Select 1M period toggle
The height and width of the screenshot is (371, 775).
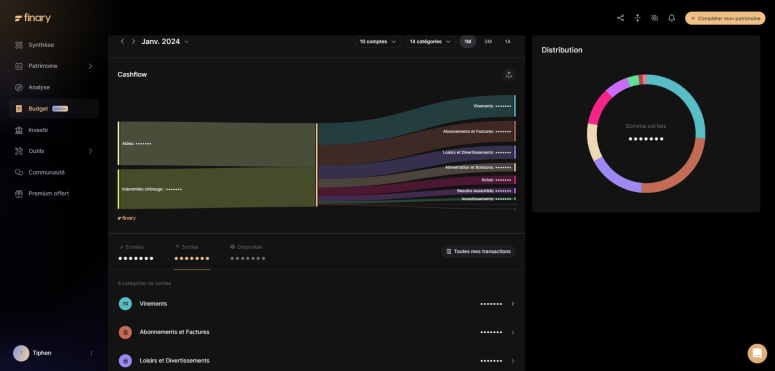click(468, 41)
